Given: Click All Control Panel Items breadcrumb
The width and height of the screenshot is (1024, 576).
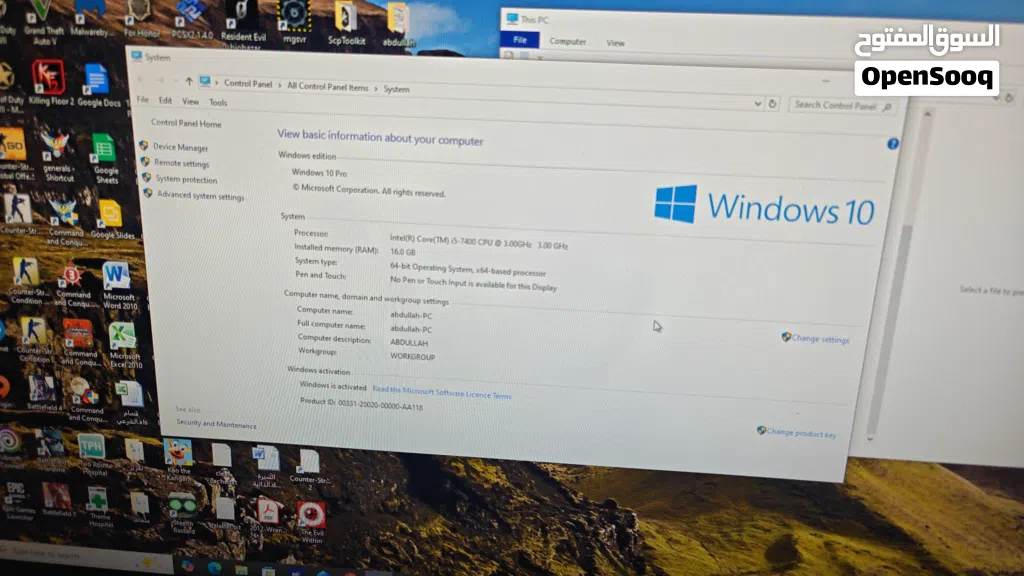Looking at the screenshot, I should 328,87.
